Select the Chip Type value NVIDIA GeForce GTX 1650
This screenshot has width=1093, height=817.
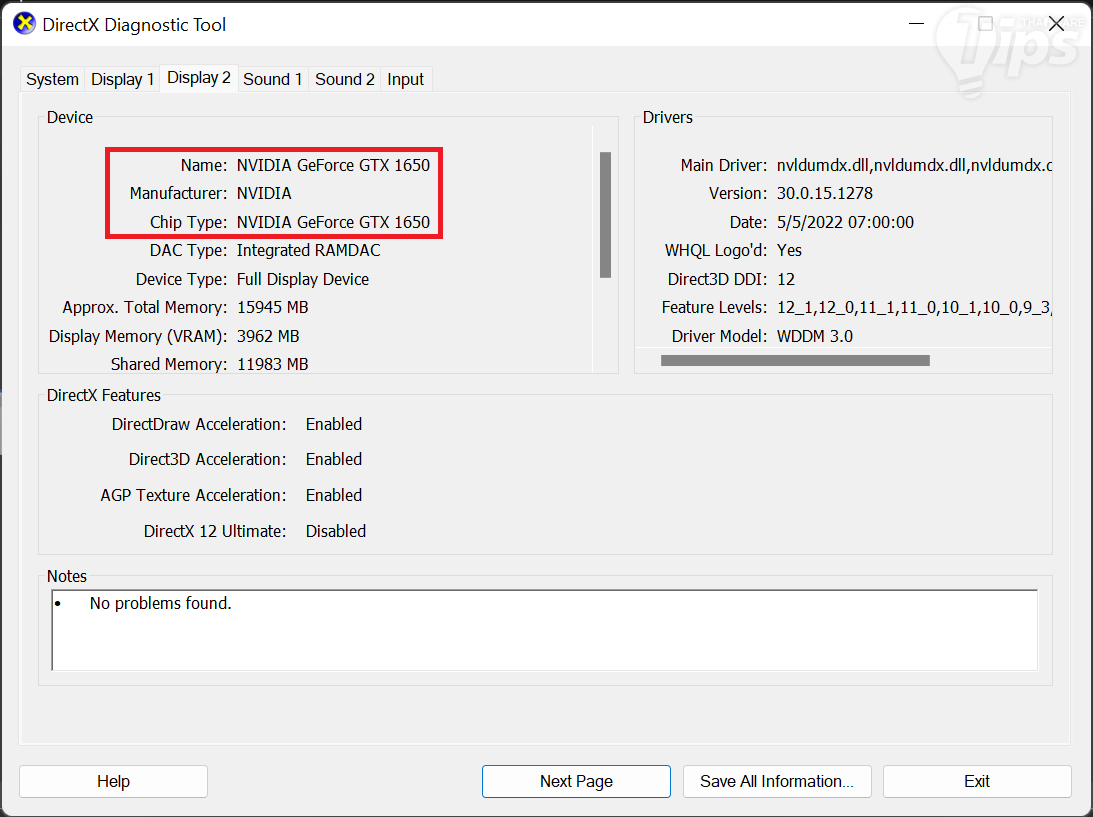click(333, 222)
